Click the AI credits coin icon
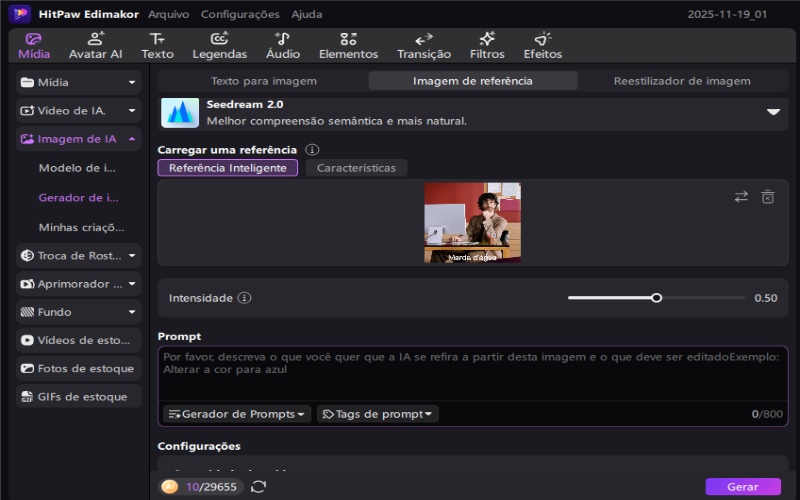This screenshot has height=500, width=800. [x=169, y=486]
